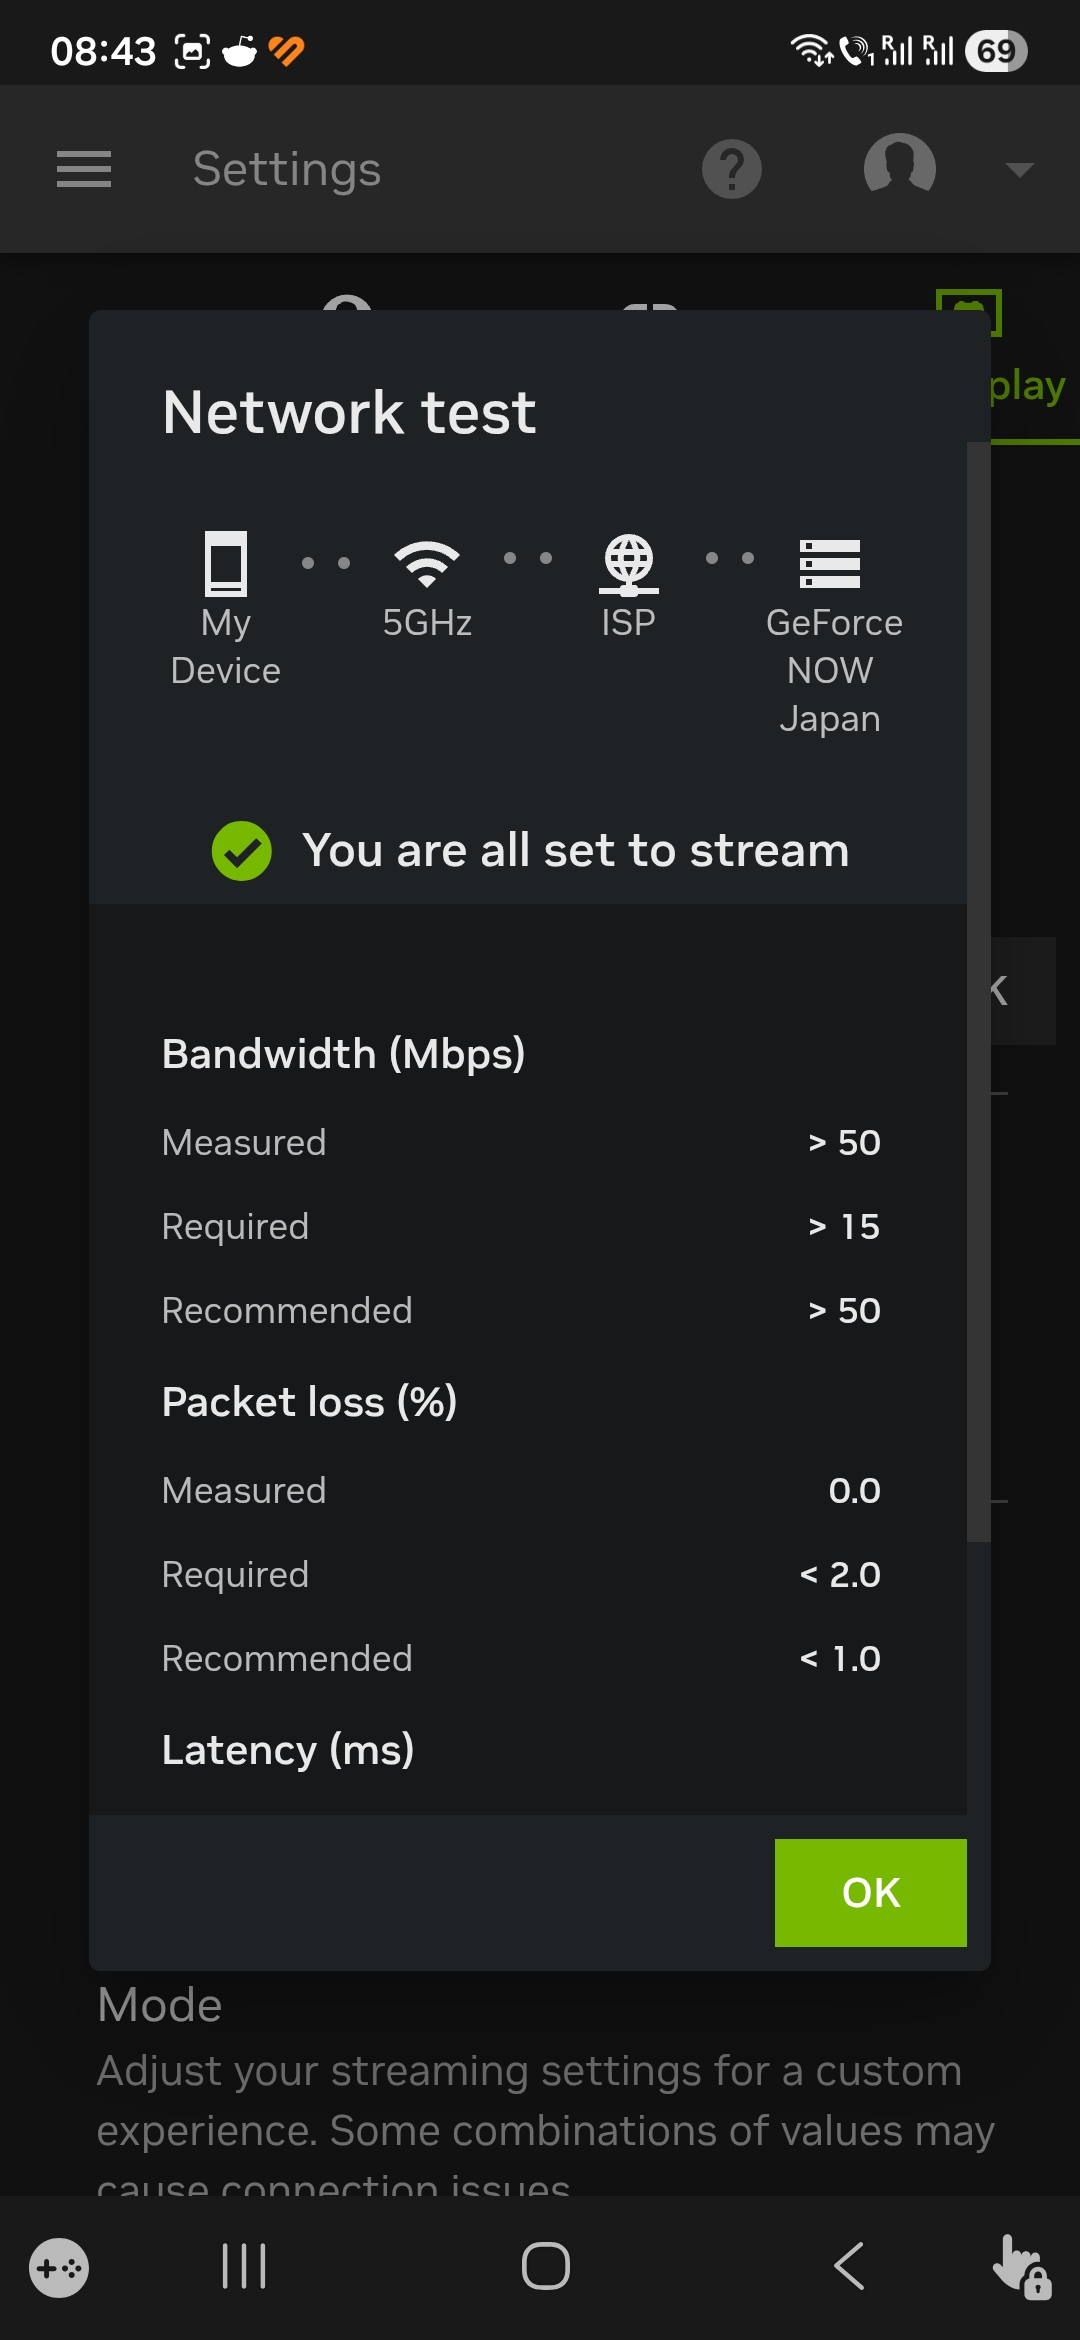
Task: Tap the user profile avatar
Action: point(899,166)
